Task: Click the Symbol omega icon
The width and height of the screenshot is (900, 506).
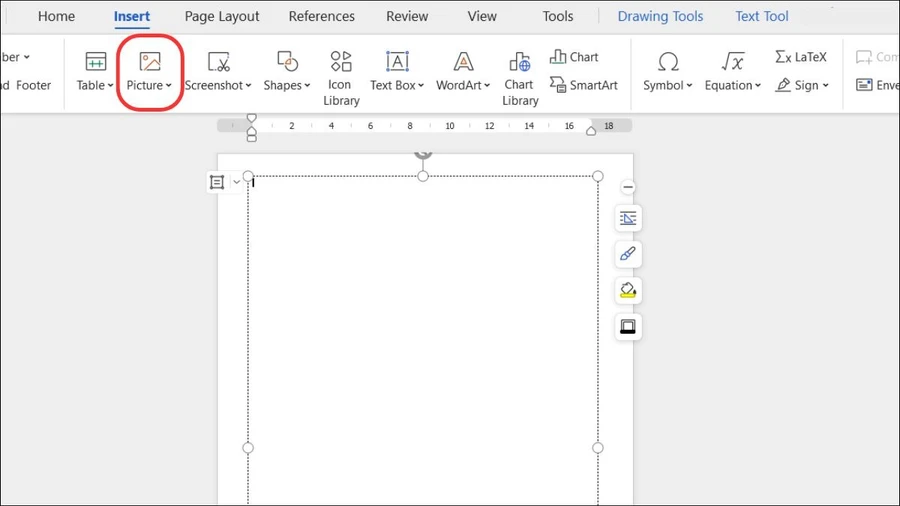Action: [668, 61]
